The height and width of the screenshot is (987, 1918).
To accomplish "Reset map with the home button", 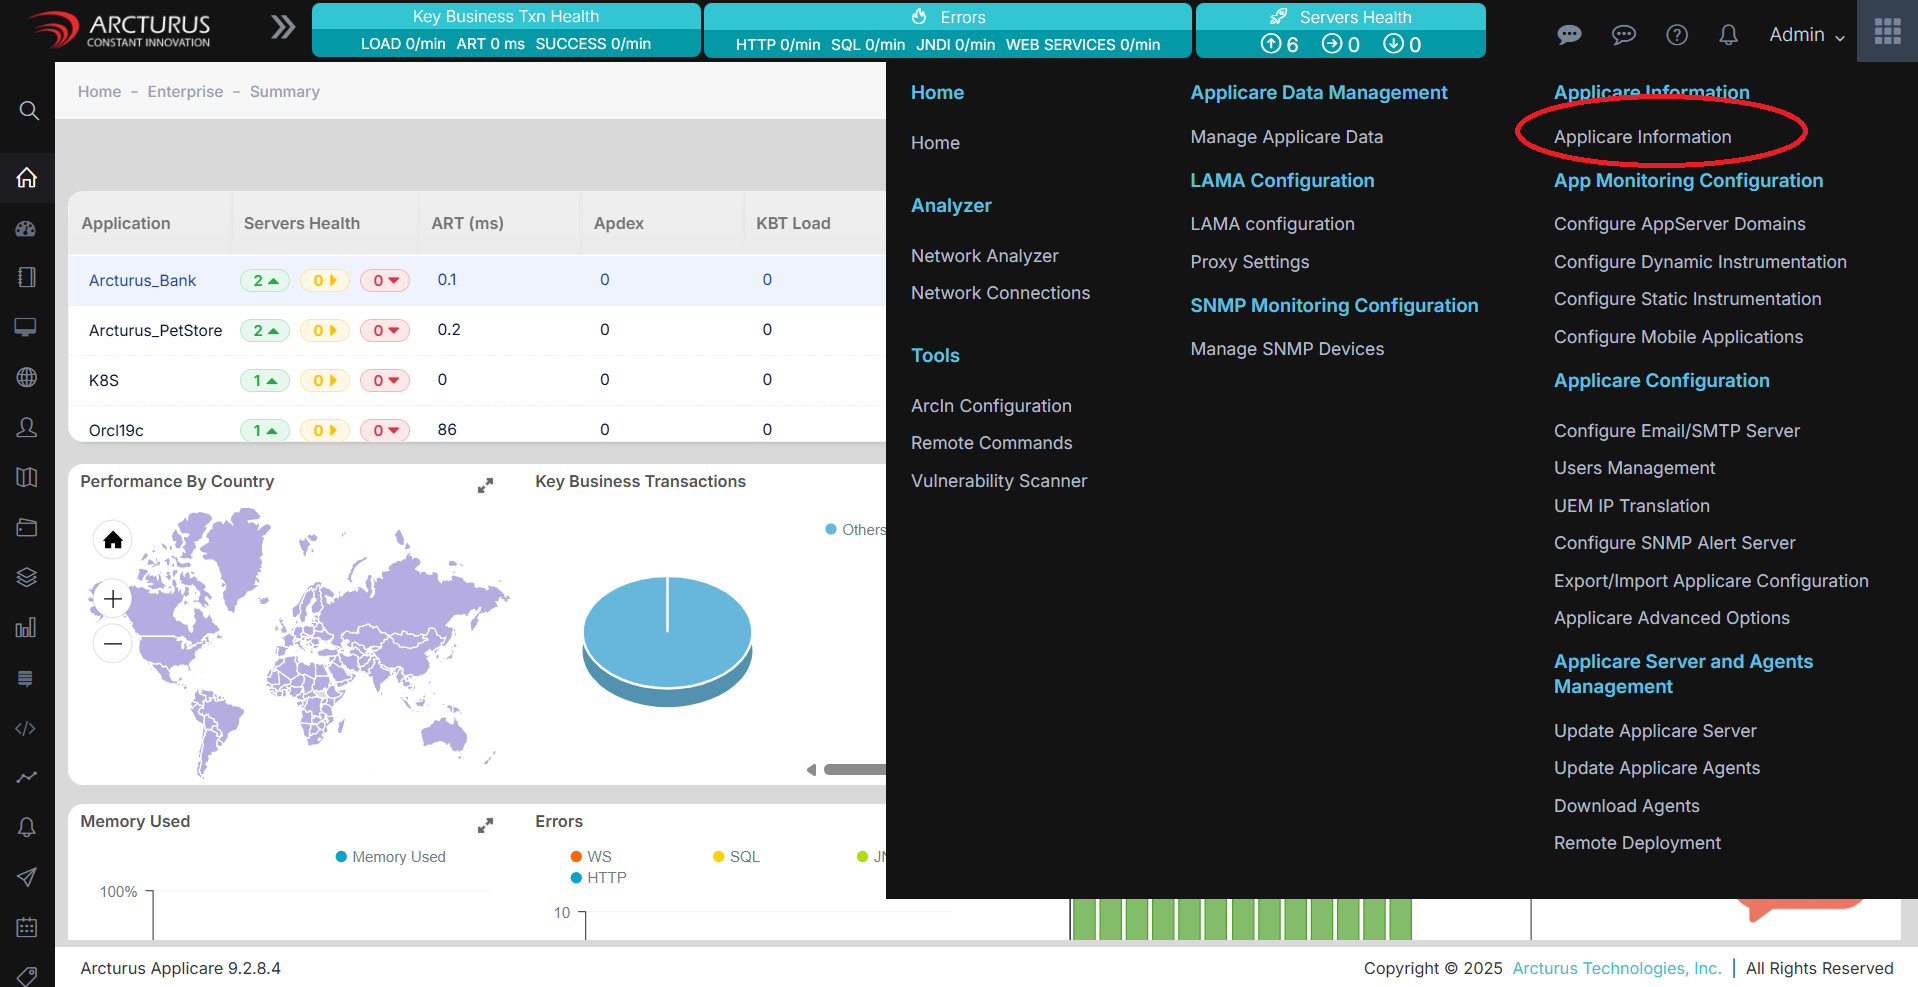I will coord(113,540).
